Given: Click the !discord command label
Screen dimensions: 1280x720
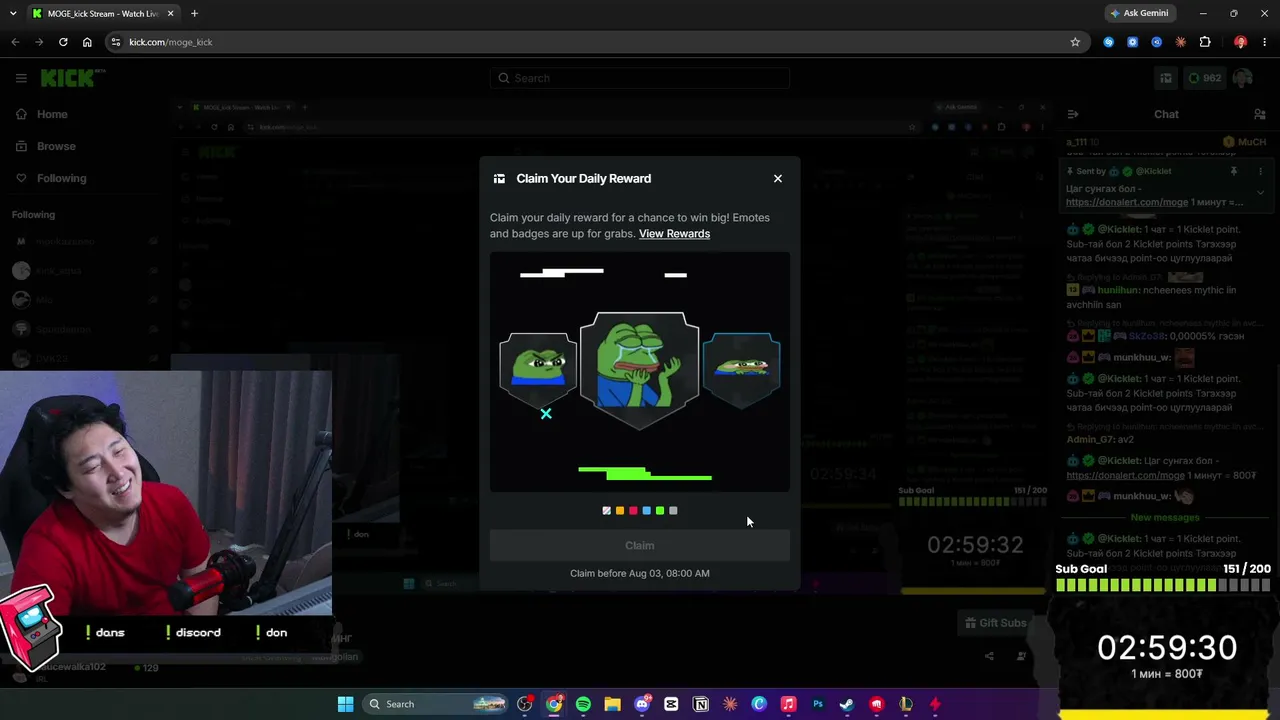Looking at the screenshot, I should click(193, 632).
